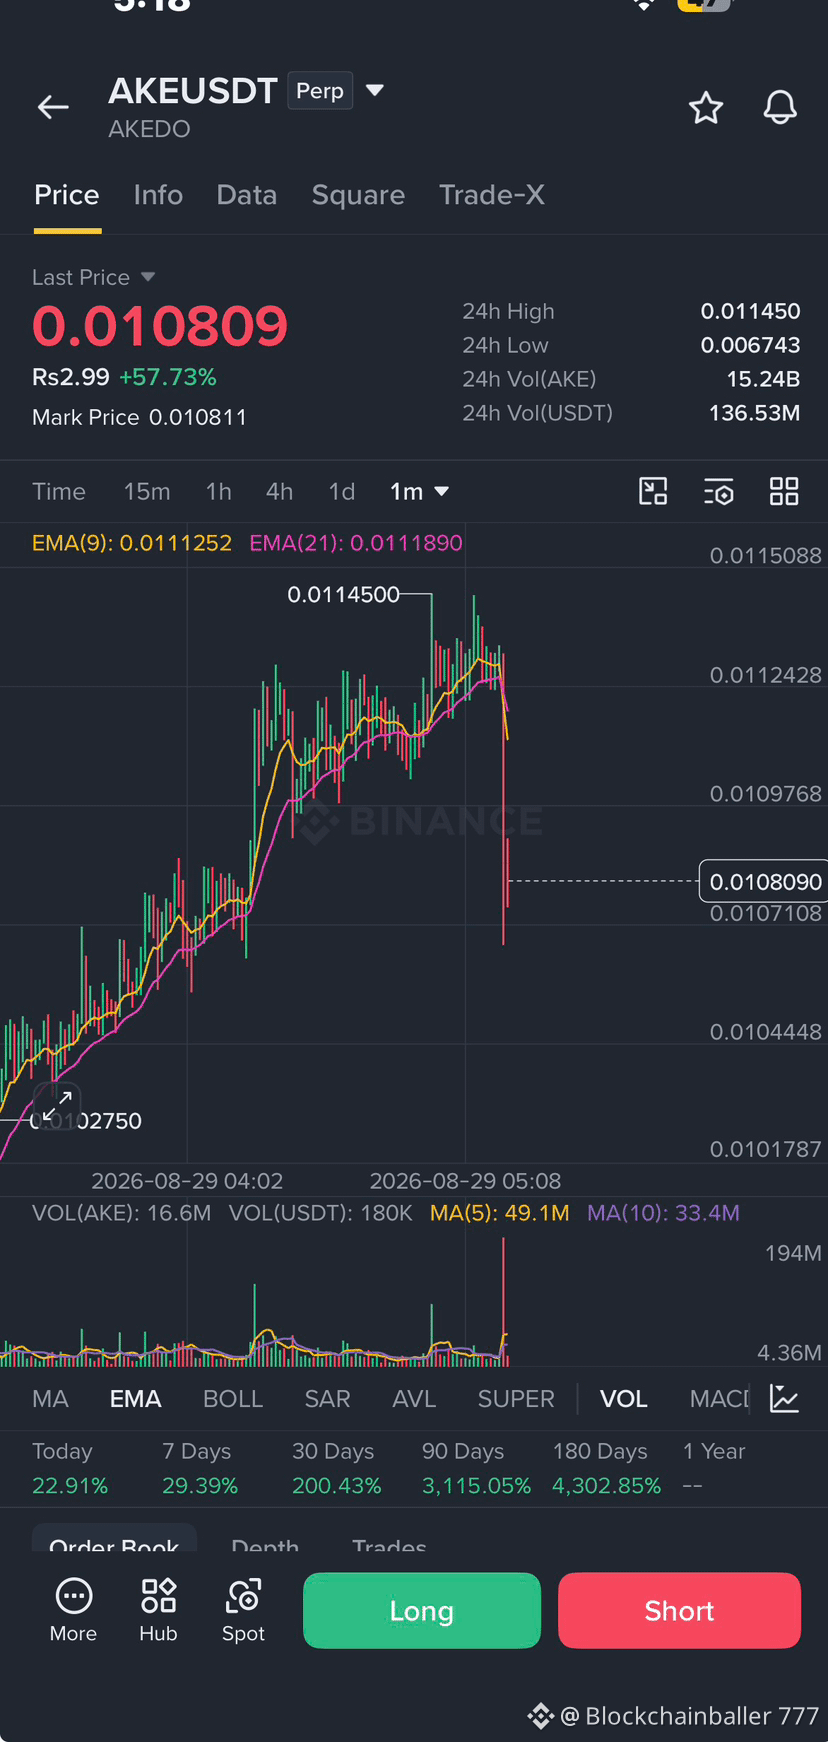Viewport: 828px width, 1742px height.
Task: Expand the AKEUSDT pair selector arrow
Action: click(x=375, y=90)
